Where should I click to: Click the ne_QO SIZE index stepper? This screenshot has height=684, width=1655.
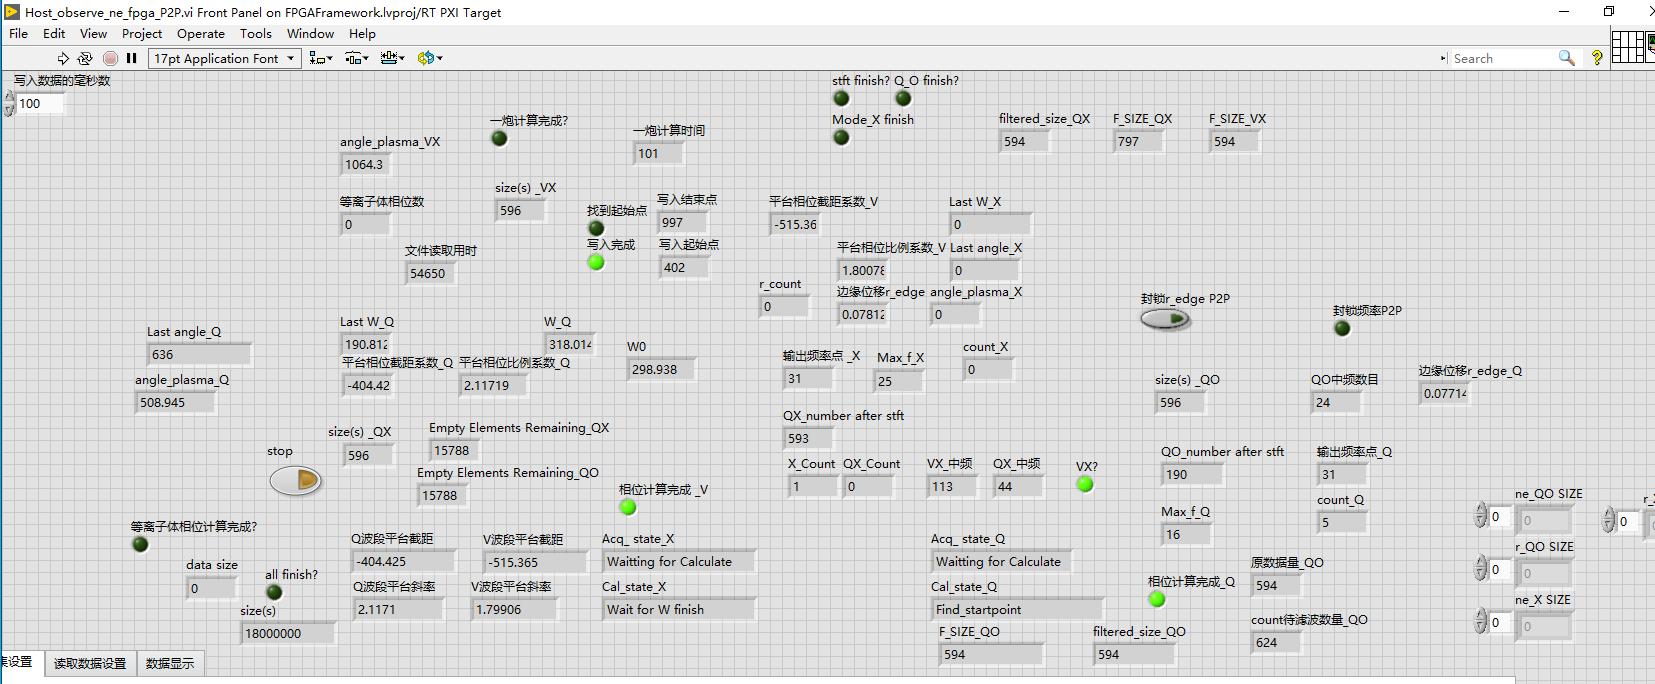click(1481, 517)
